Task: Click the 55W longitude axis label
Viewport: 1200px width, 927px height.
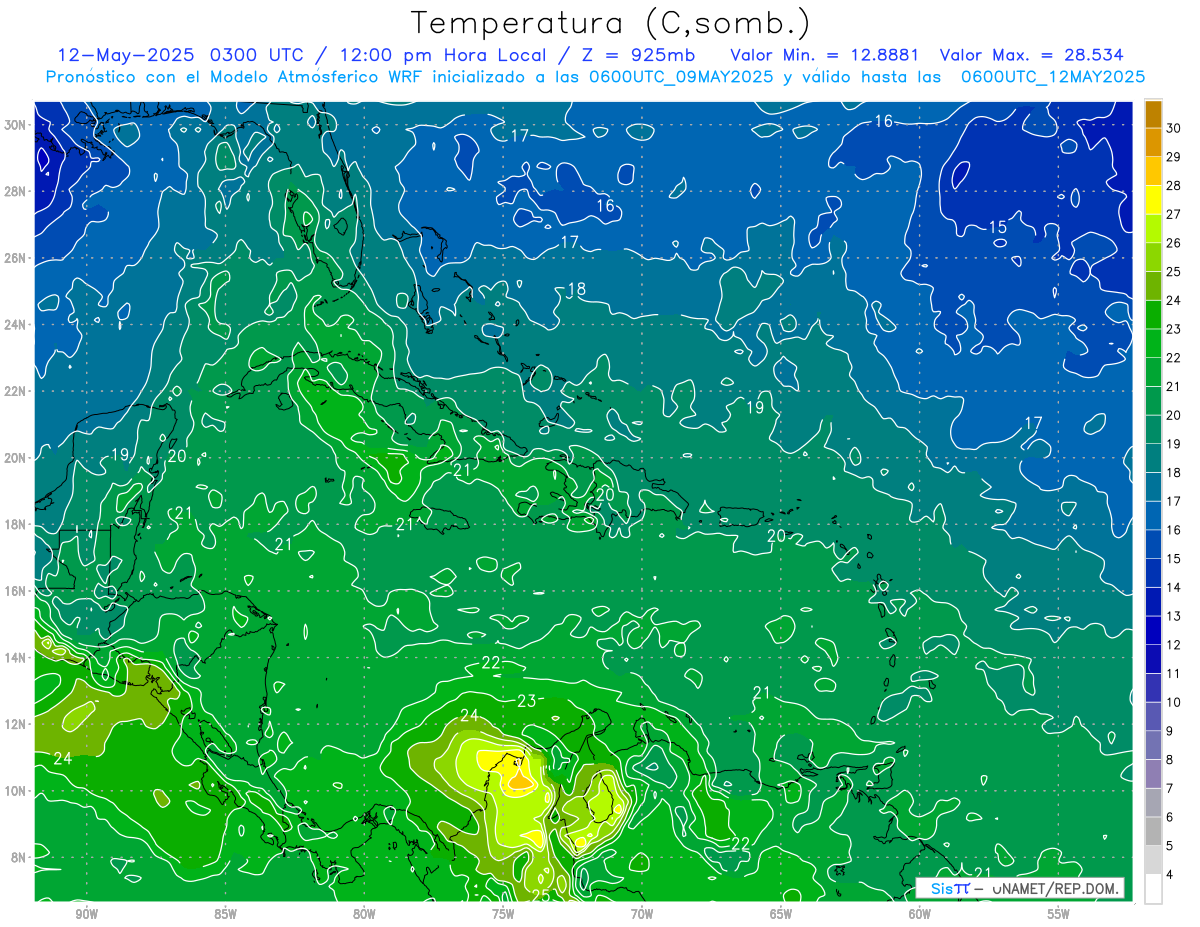Action: tap(1058, 914)
